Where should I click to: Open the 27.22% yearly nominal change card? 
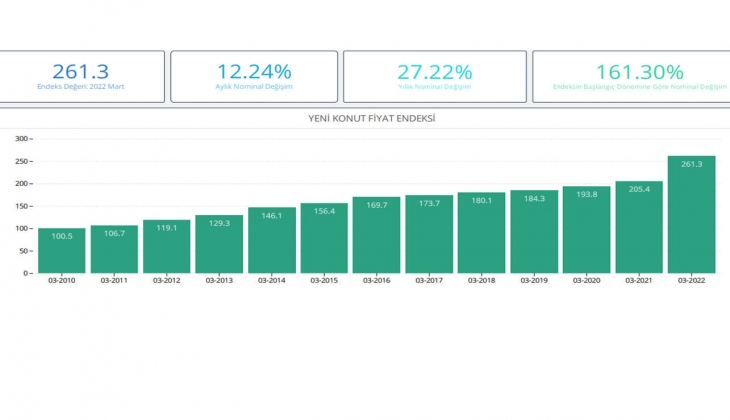click(433, 77)
